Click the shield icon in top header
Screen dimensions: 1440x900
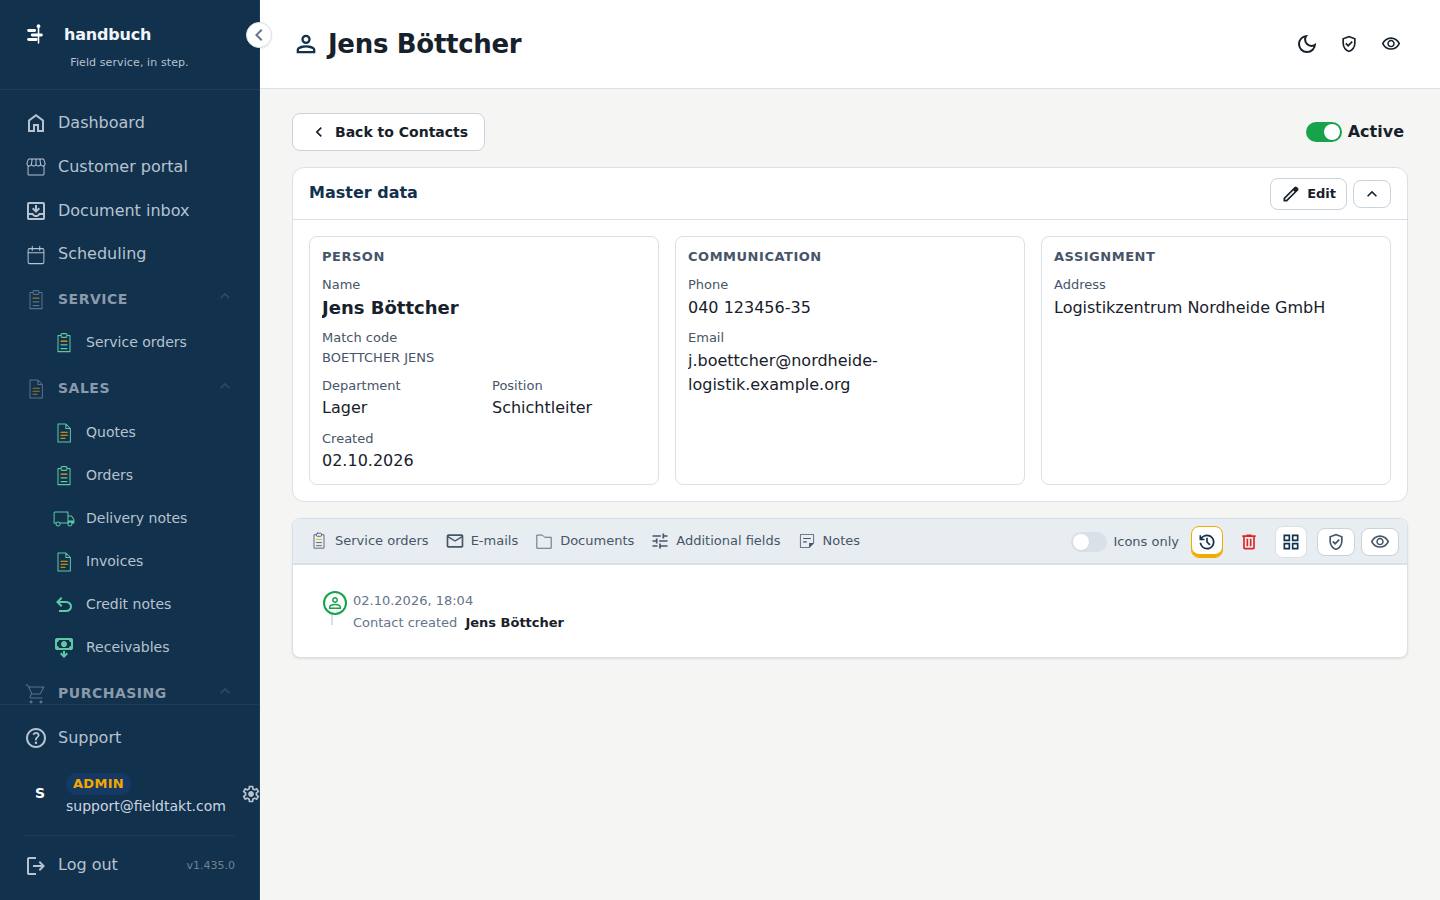click(1348, 44)
